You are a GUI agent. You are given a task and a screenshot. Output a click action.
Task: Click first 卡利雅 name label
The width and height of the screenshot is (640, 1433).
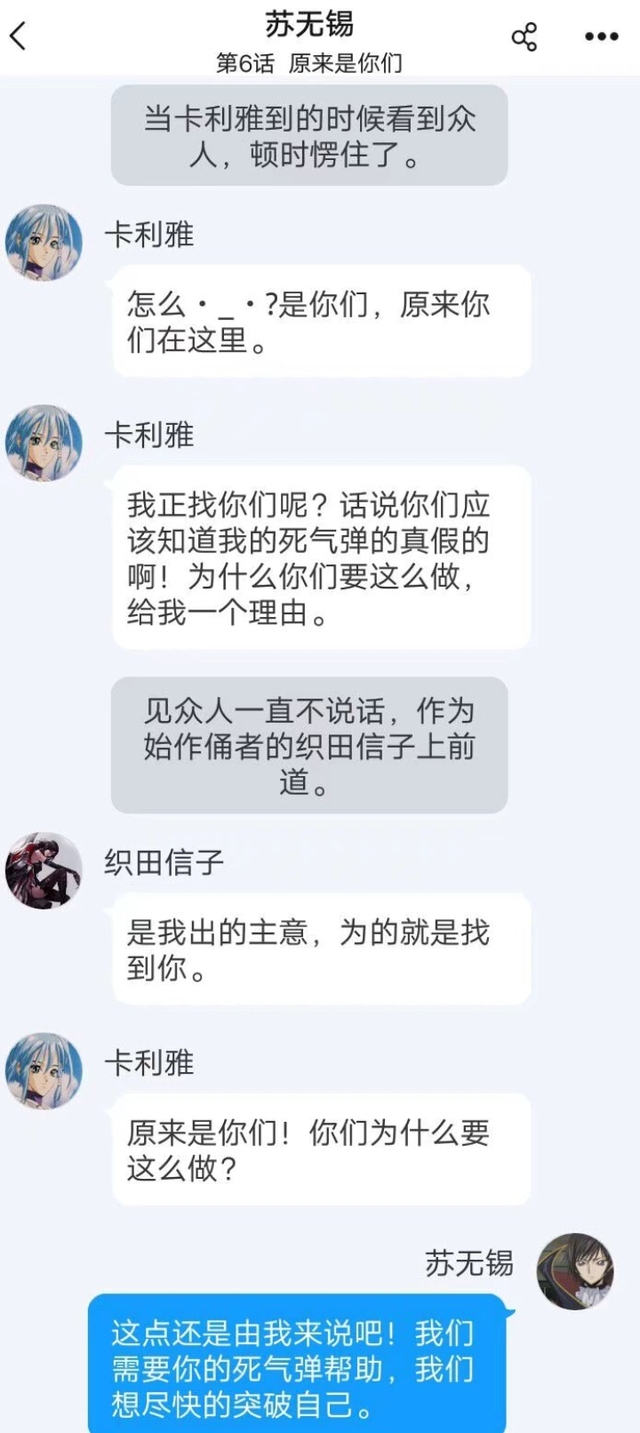[x=149, y=235]
